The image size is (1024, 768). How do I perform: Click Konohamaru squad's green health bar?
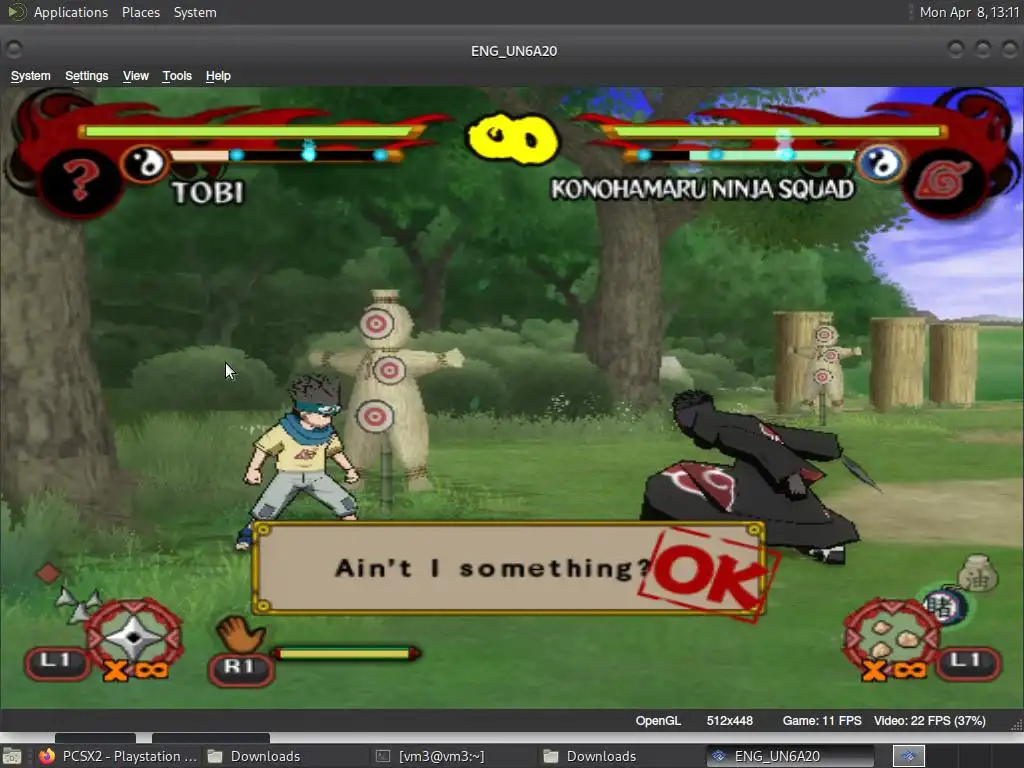click(775, 131)
